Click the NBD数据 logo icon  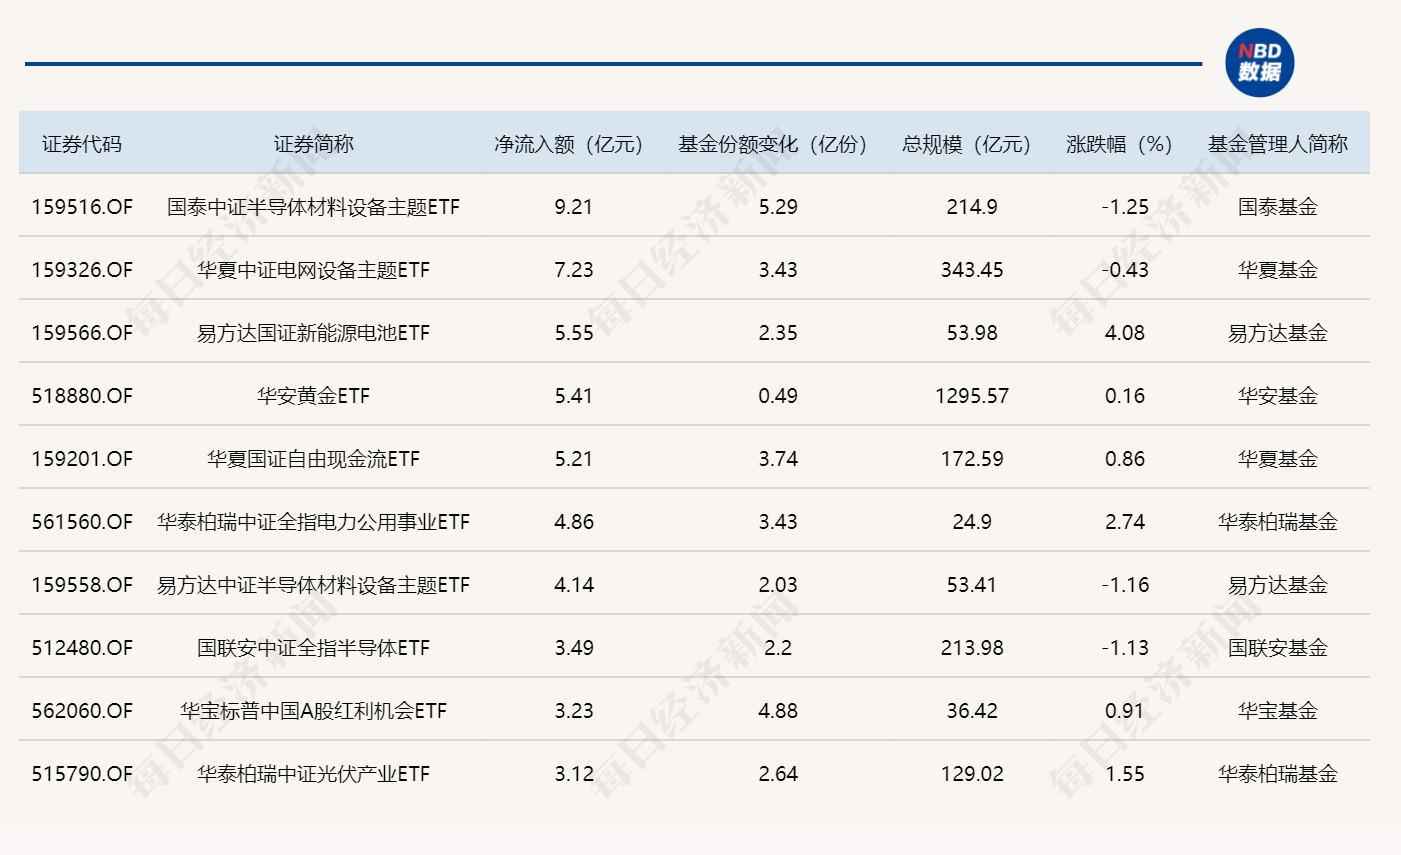(x=1259, y=63)
